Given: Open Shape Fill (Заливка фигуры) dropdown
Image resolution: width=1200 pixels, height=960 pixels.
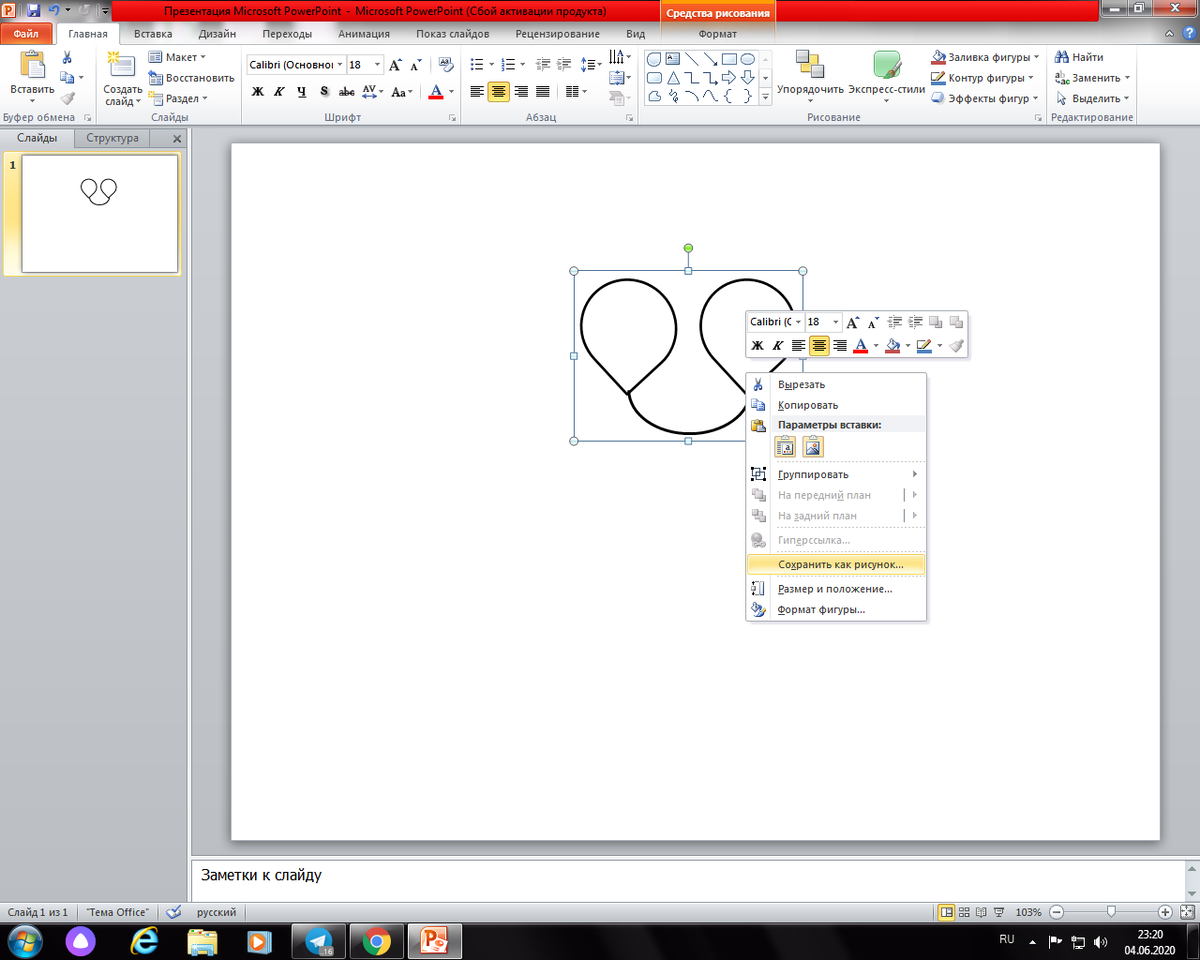Looking at the screenshot, I should (x=985, y=57).
